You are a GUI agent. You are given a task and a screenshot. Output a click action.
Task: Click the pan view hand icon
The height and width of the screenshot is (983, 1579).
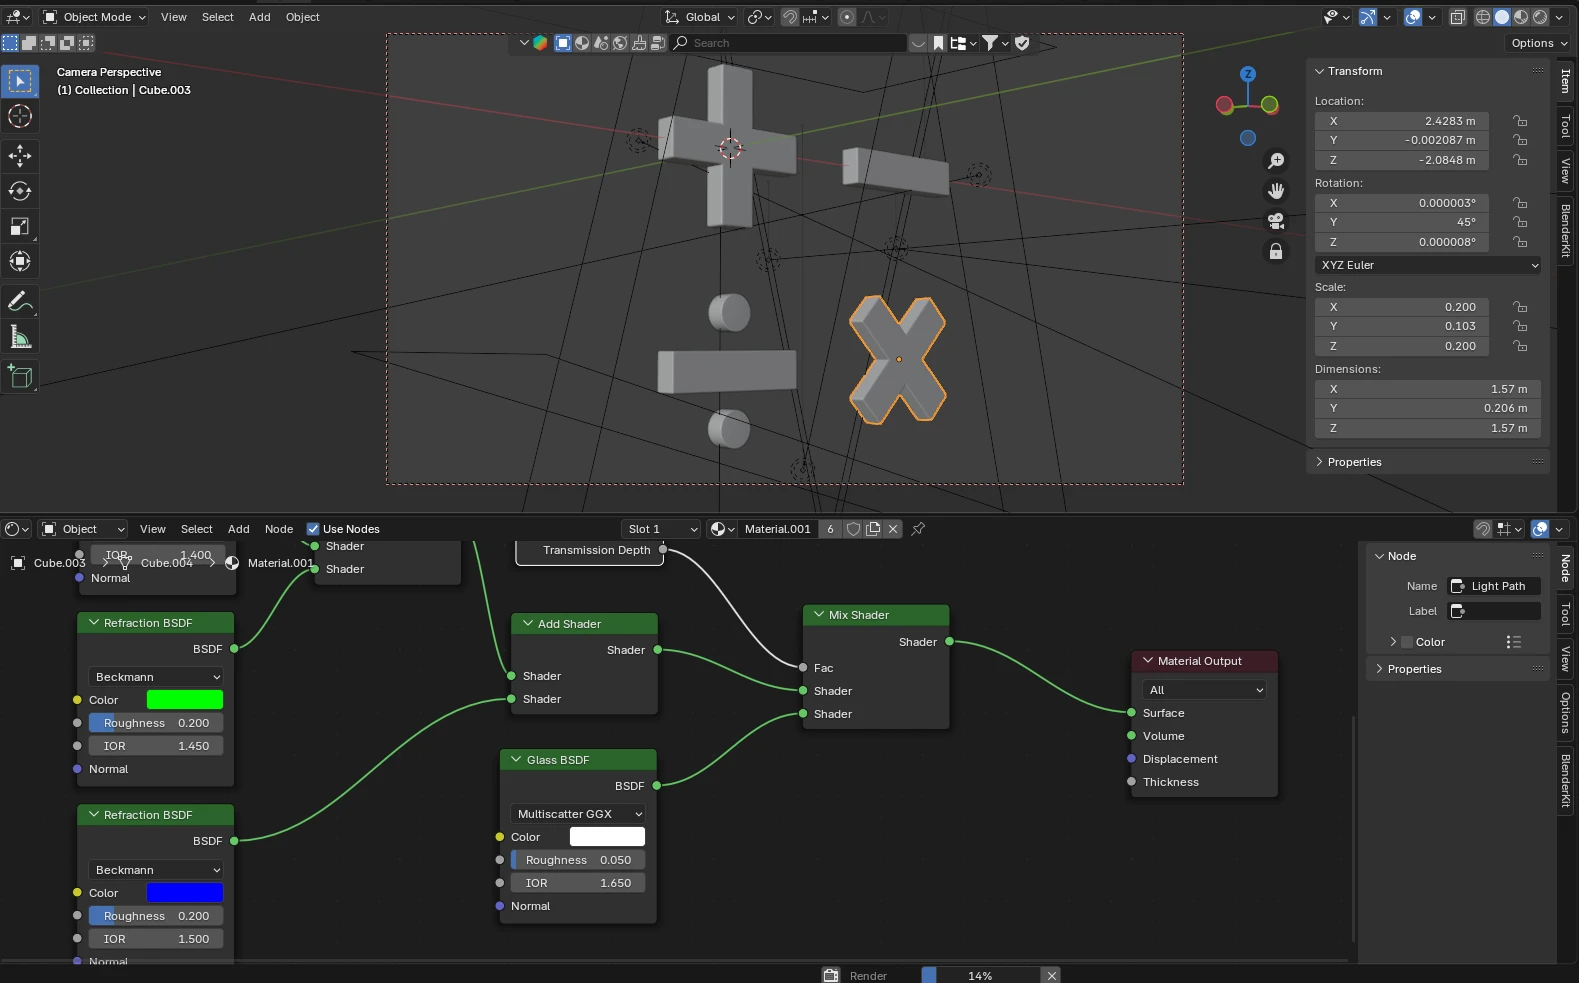[1276, 191]
